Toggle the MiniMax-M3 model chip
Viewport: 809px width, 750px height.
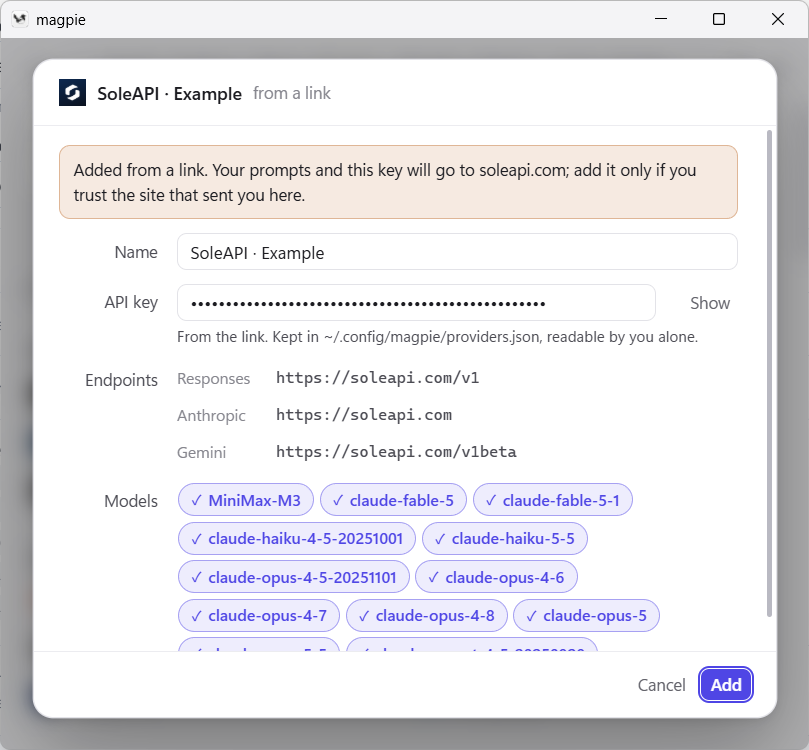coord(246,500)
